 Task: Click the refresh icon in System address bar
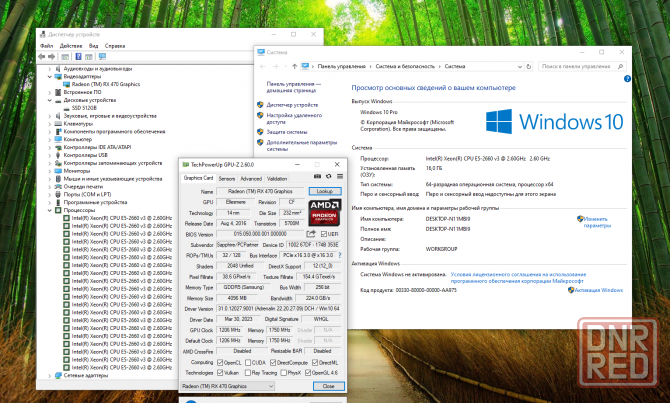[529, 67]
